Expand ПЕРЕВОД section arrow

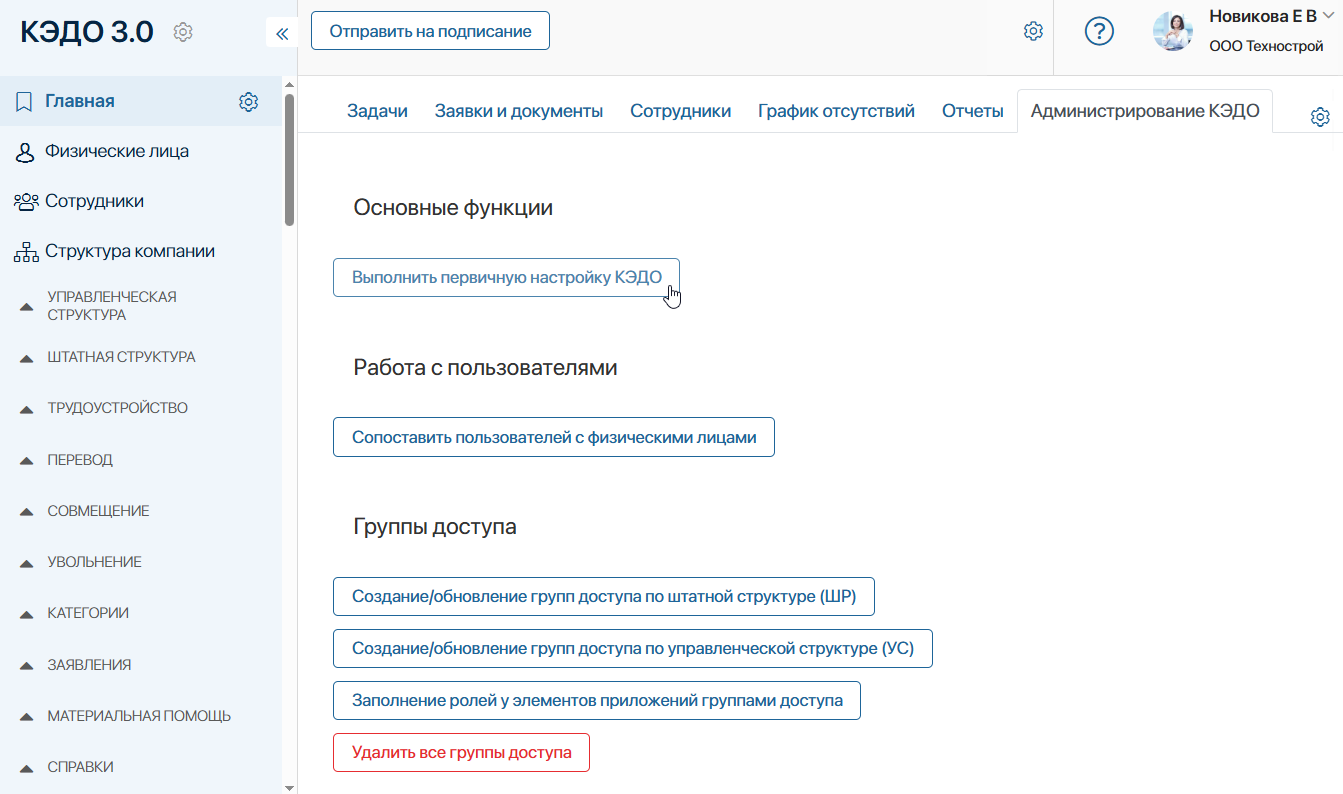click(27, 461)
